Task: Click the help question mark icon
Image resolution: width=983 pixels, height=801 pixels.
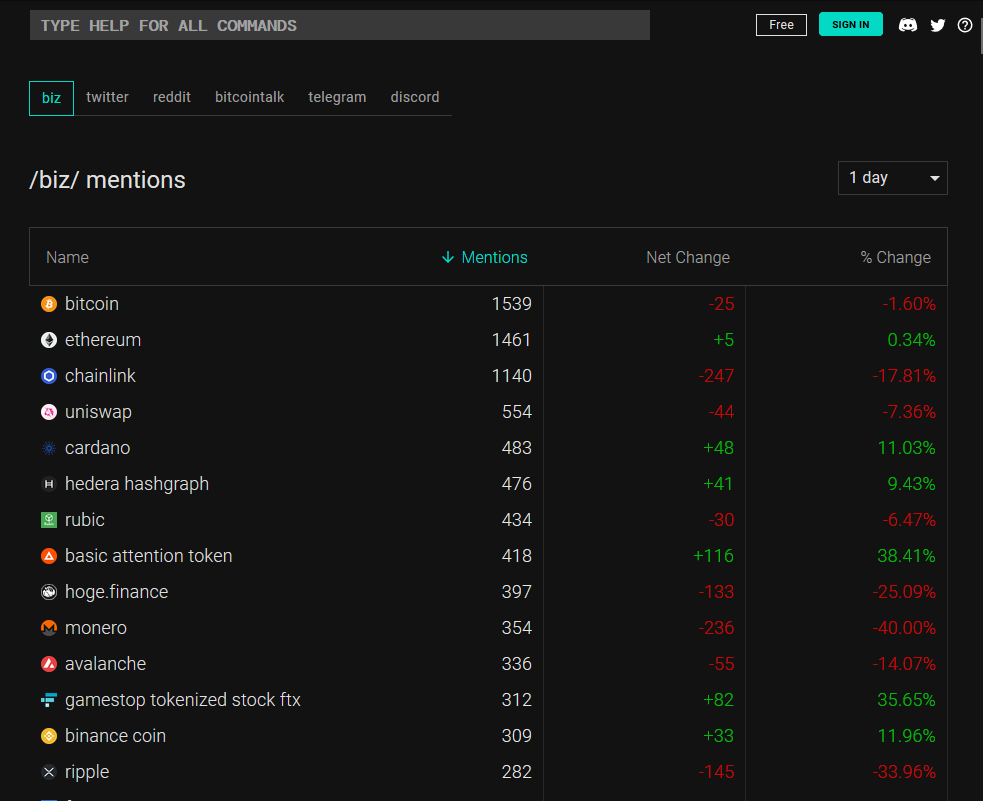Action: [x=965, y=25]
